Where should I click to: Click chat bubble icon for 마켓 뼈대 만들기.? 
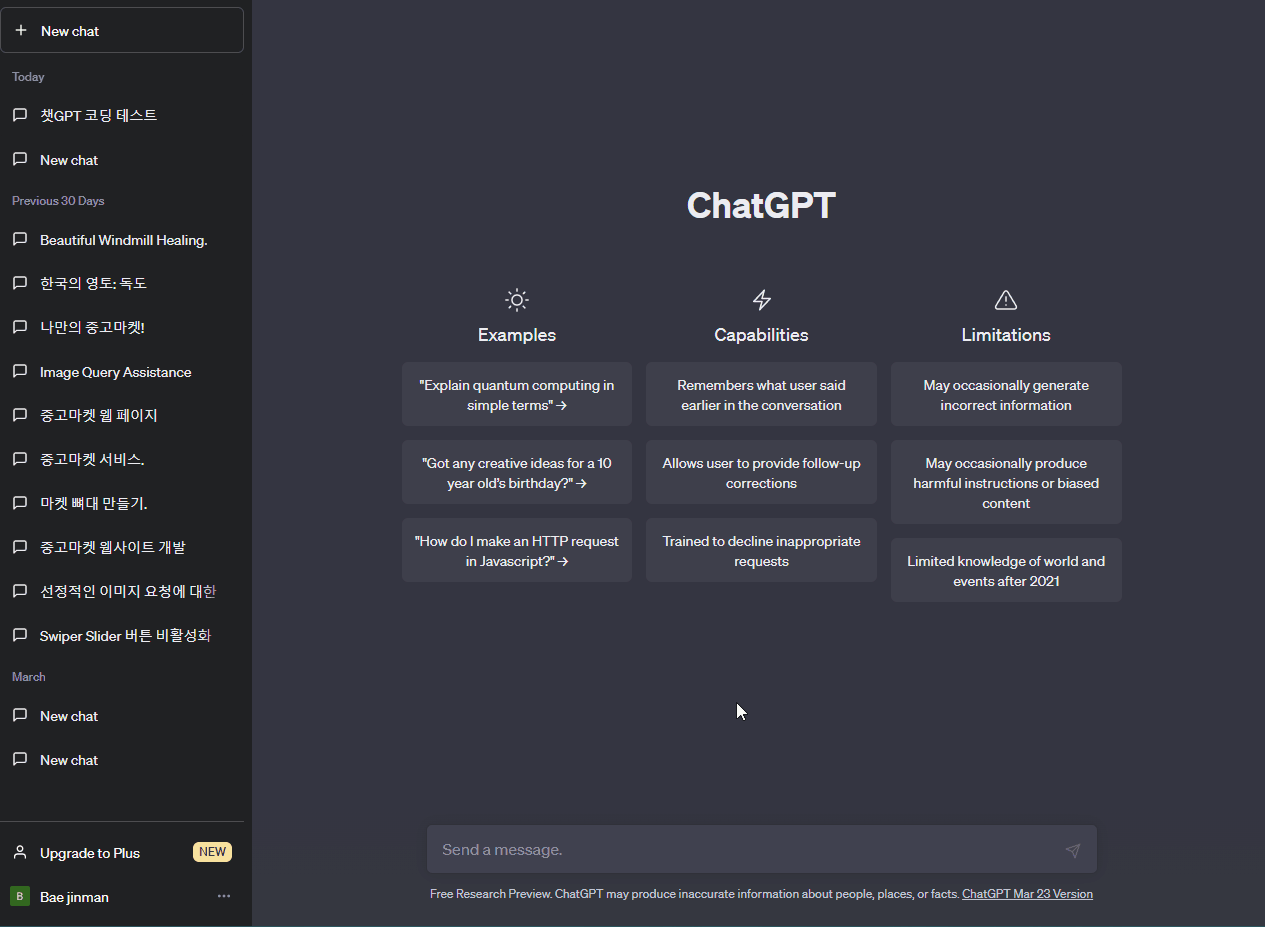pyautogui.click(x=19, y=503)
